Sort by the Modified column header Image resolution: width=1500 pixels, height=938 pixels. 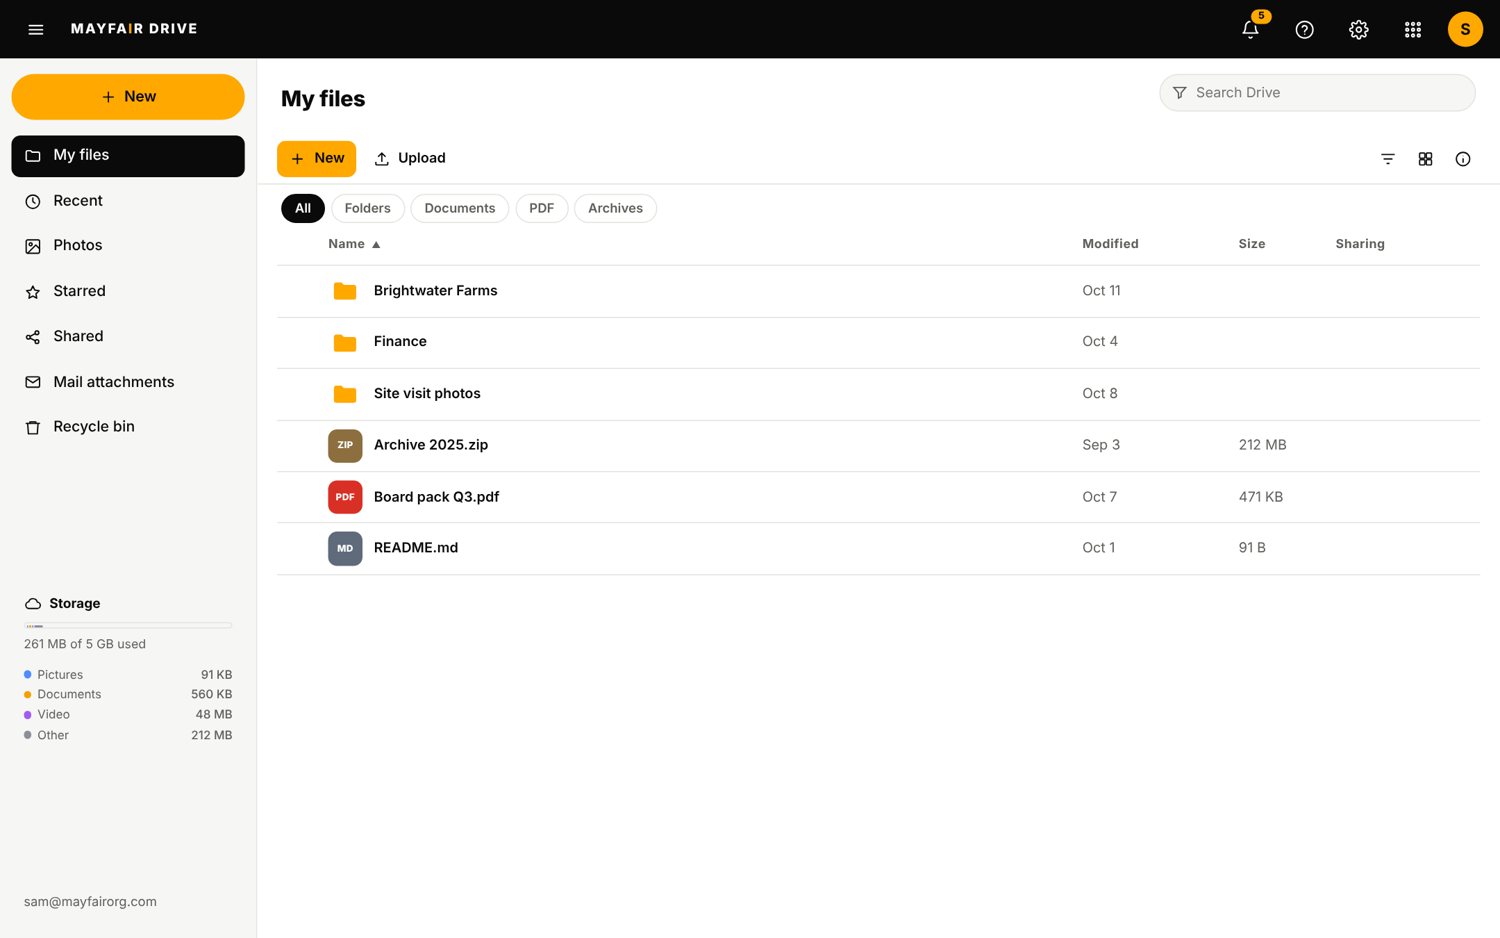coord(1110,244)
